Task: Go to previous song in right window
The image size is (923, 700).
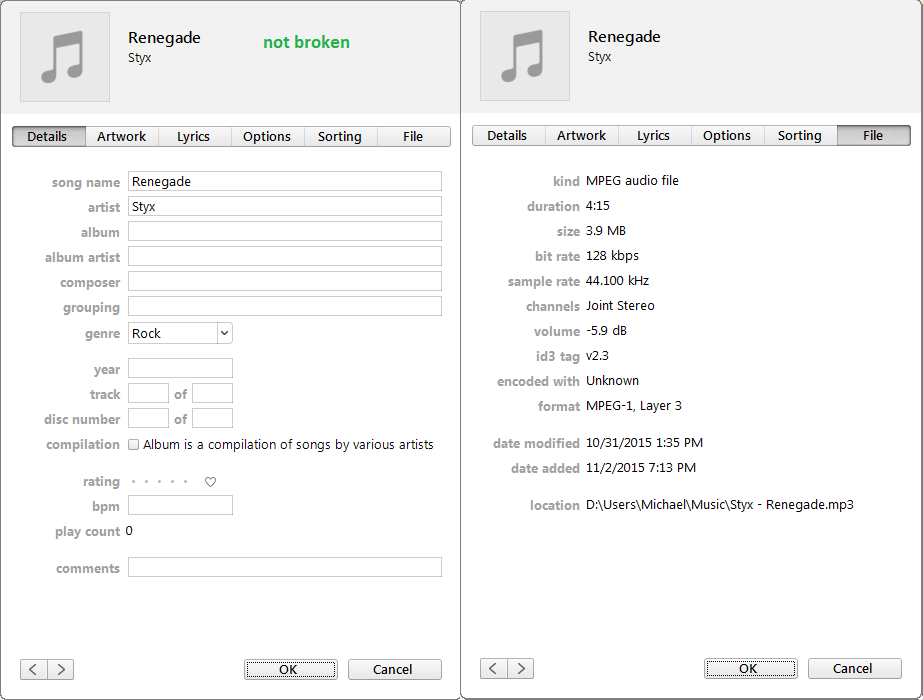Action: (493, 668)
